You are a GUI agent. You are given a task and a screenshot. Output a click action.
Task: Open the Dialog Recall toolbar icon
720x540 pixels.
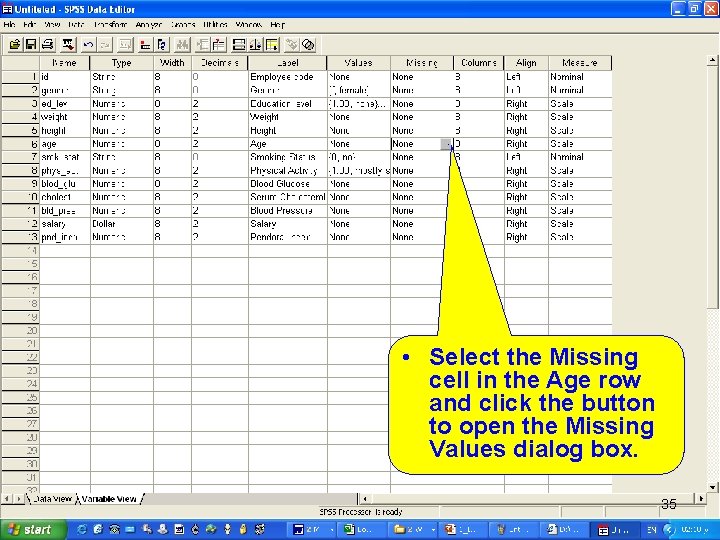point(68,45)
